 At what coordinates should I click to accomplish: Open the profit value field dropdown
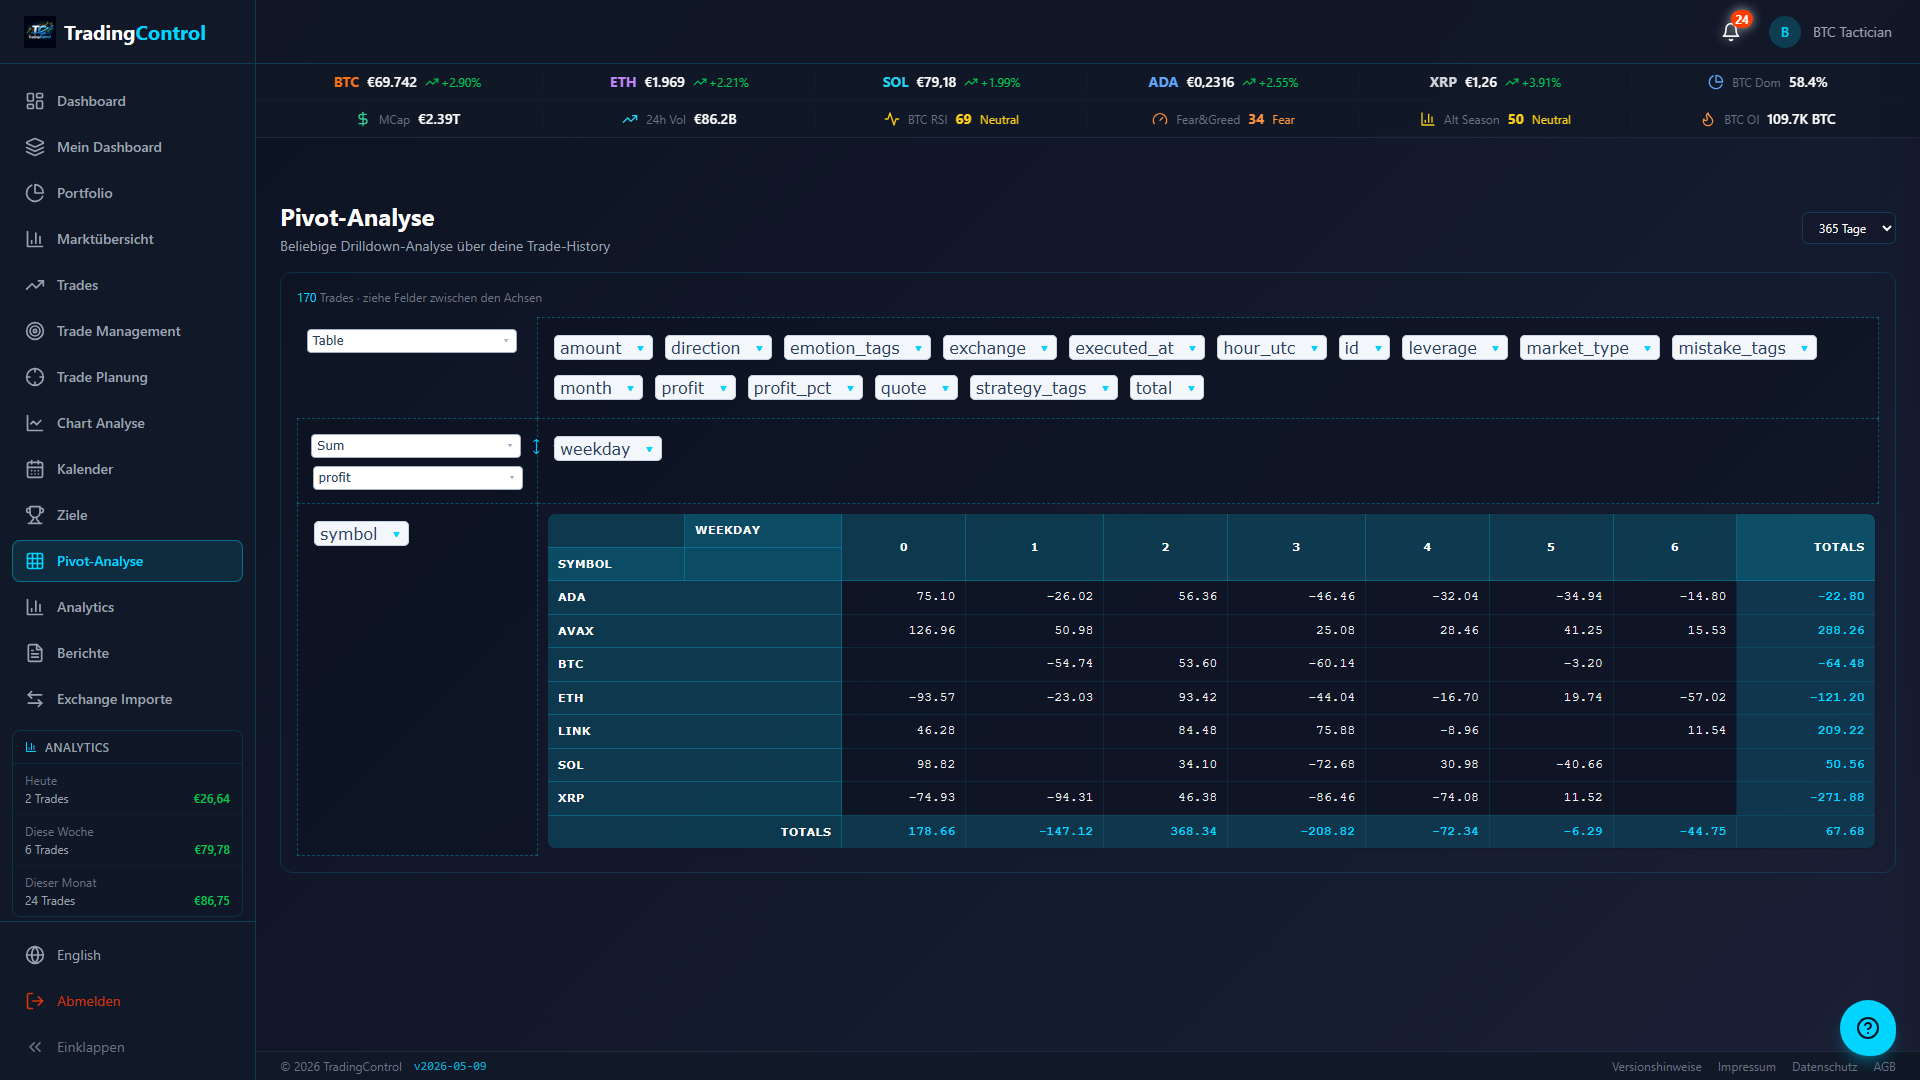pyautogui.click(x=418, y=478)
